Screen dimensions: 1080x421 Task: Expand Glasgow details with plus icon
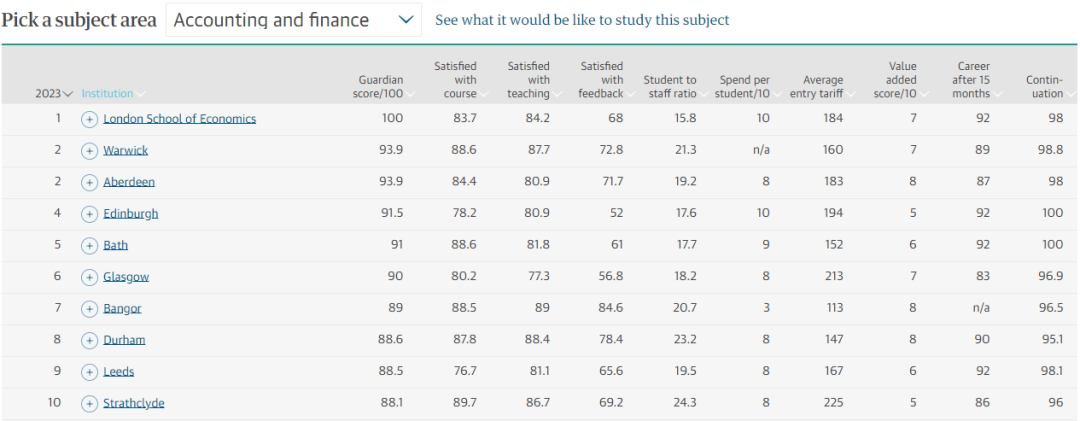click(89, 277)
